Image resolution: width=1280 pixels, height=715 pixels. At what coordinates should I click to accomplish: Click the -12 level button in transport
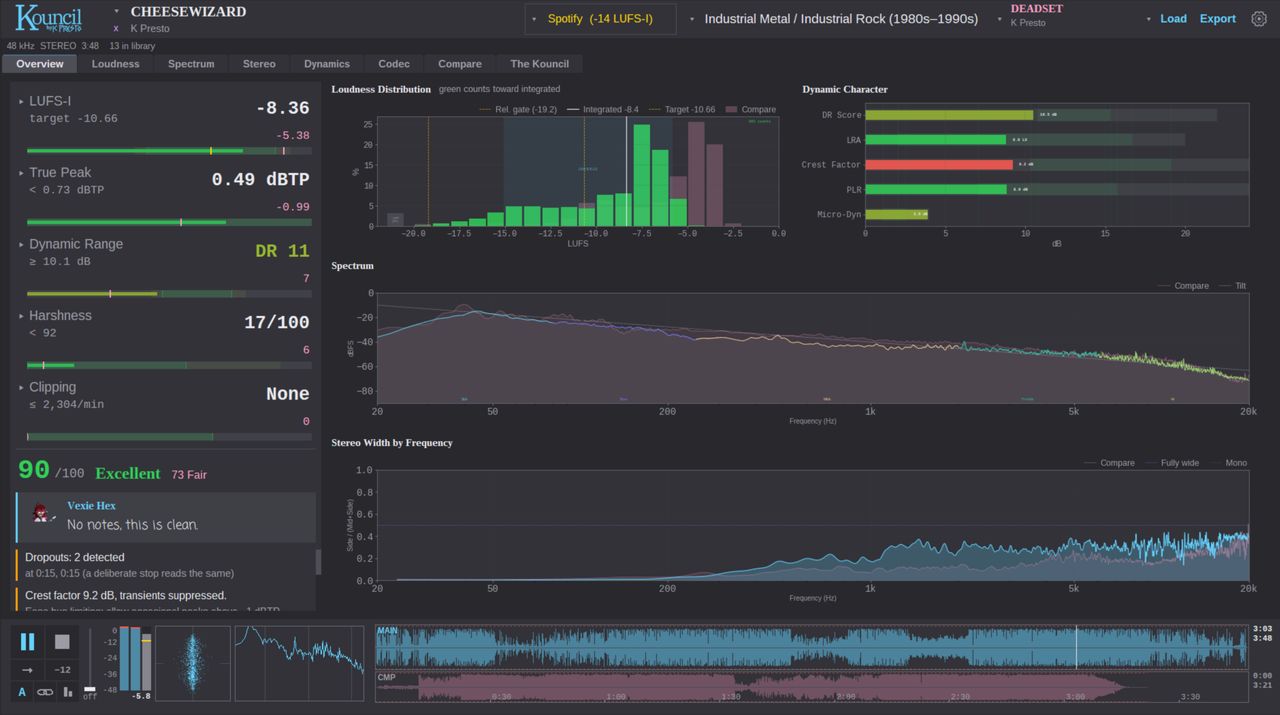62,670
